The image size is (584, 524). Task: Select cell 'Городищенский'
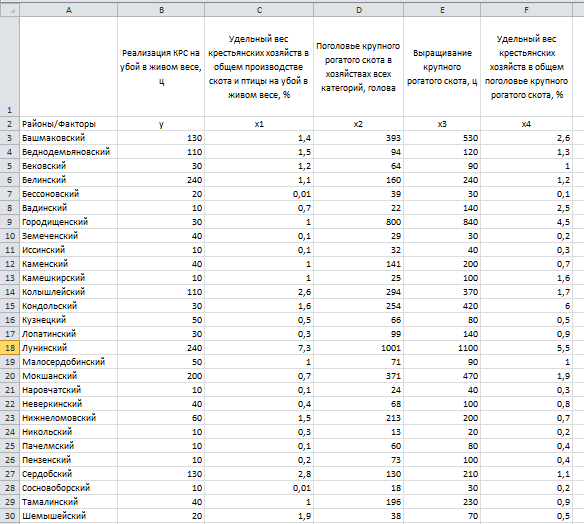[69, 222]
